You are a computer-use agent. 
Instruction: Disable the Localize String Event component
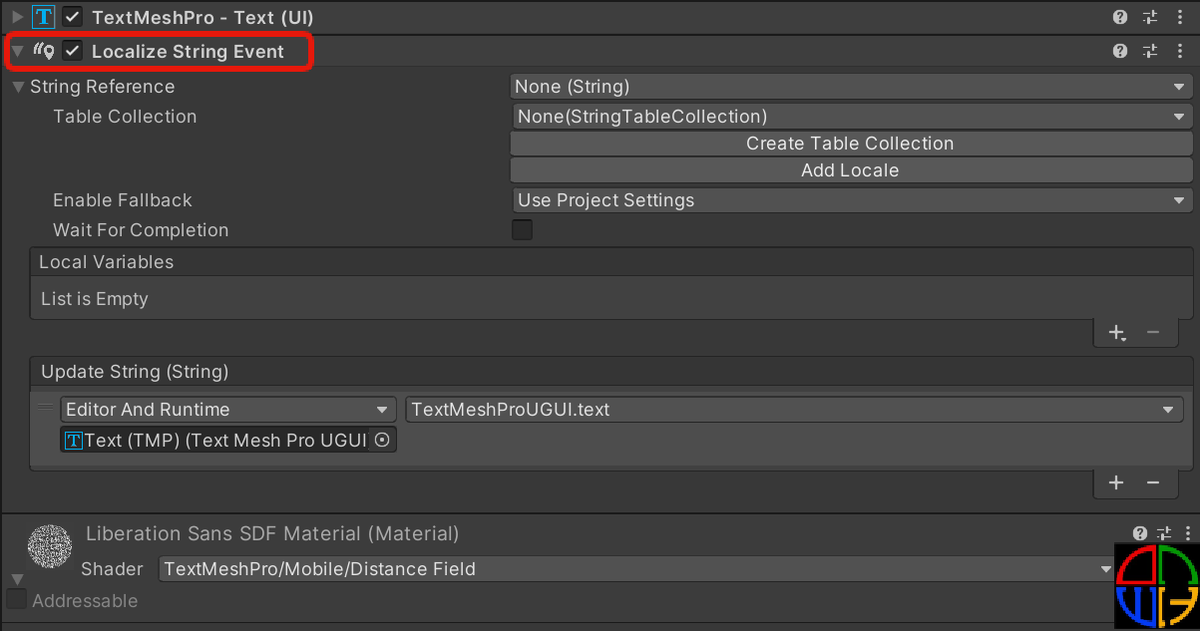(x=72, y=51)
